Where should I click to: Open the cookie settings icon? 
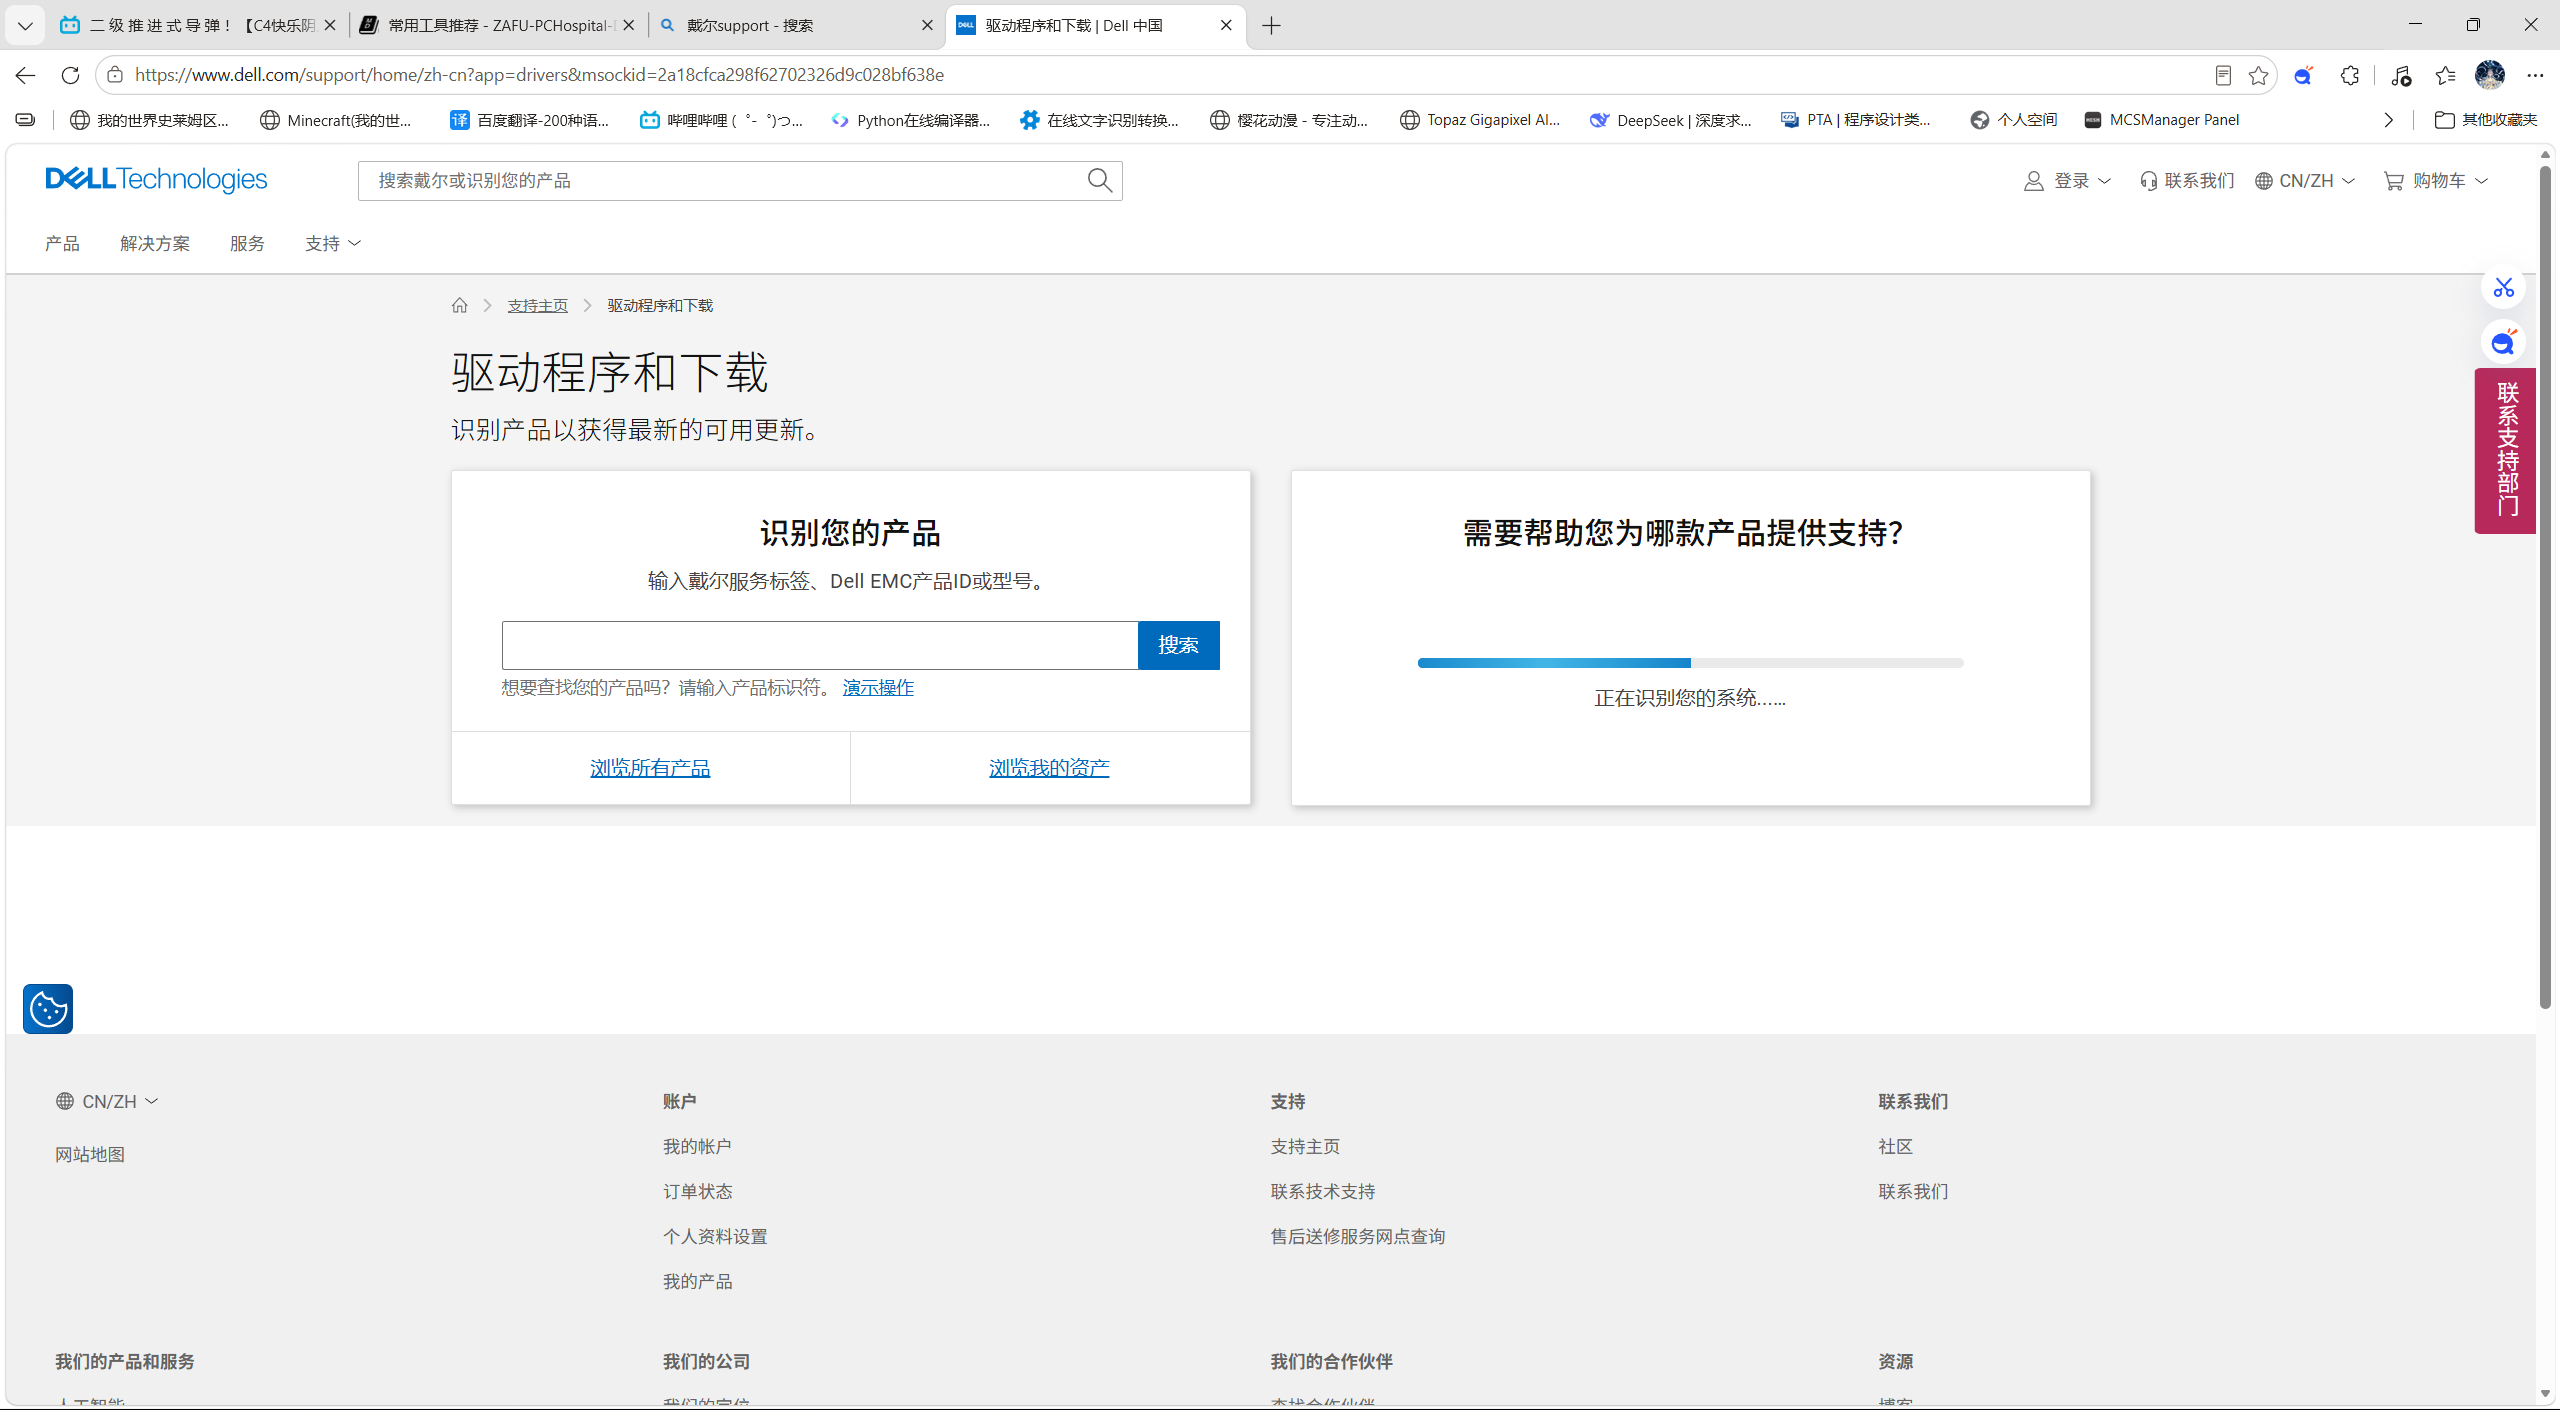(48, 1008)
